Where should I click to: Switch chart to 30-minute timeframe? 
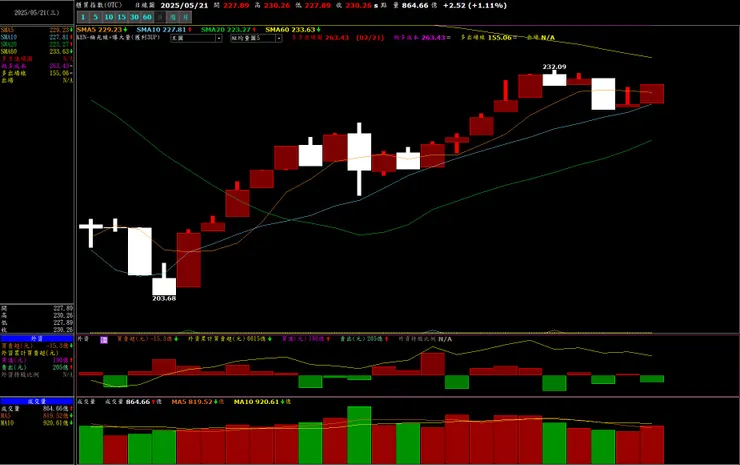134,17
